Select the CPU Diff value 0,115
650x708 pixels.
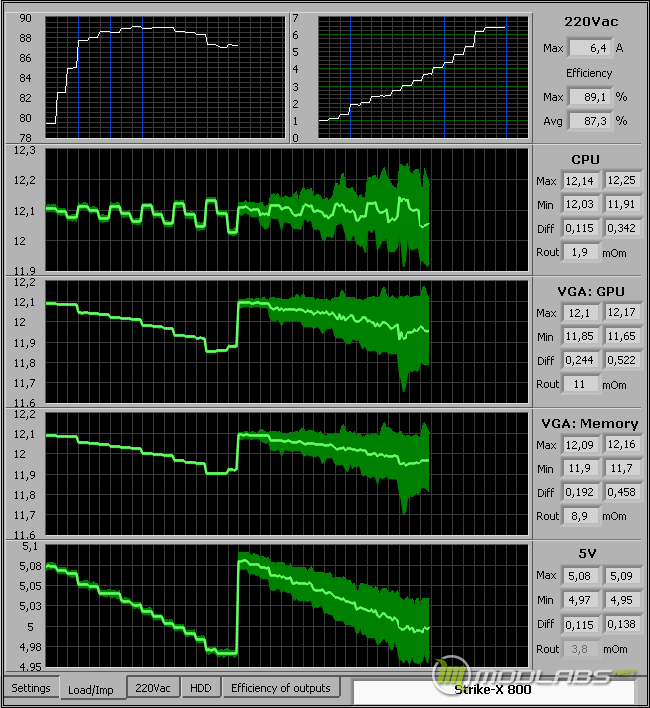coord(580,228)
